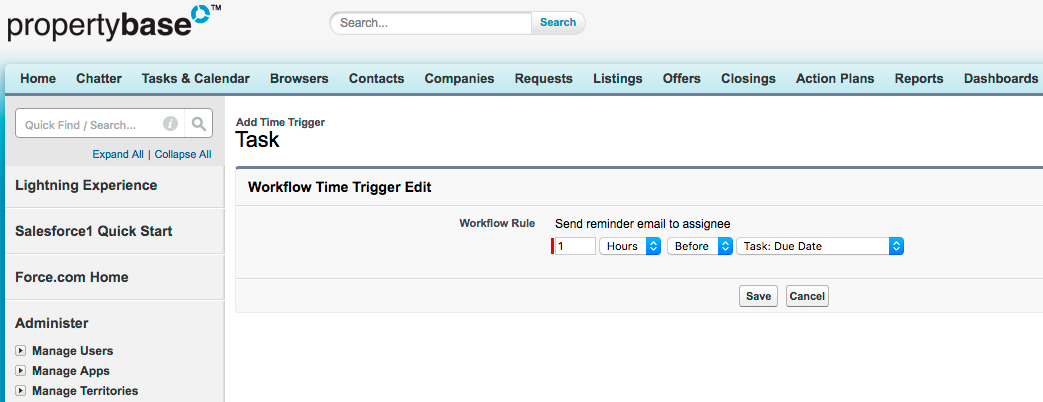
Task: Open the Listings tab
Action: pyautogui.click(x=618, y=79)
